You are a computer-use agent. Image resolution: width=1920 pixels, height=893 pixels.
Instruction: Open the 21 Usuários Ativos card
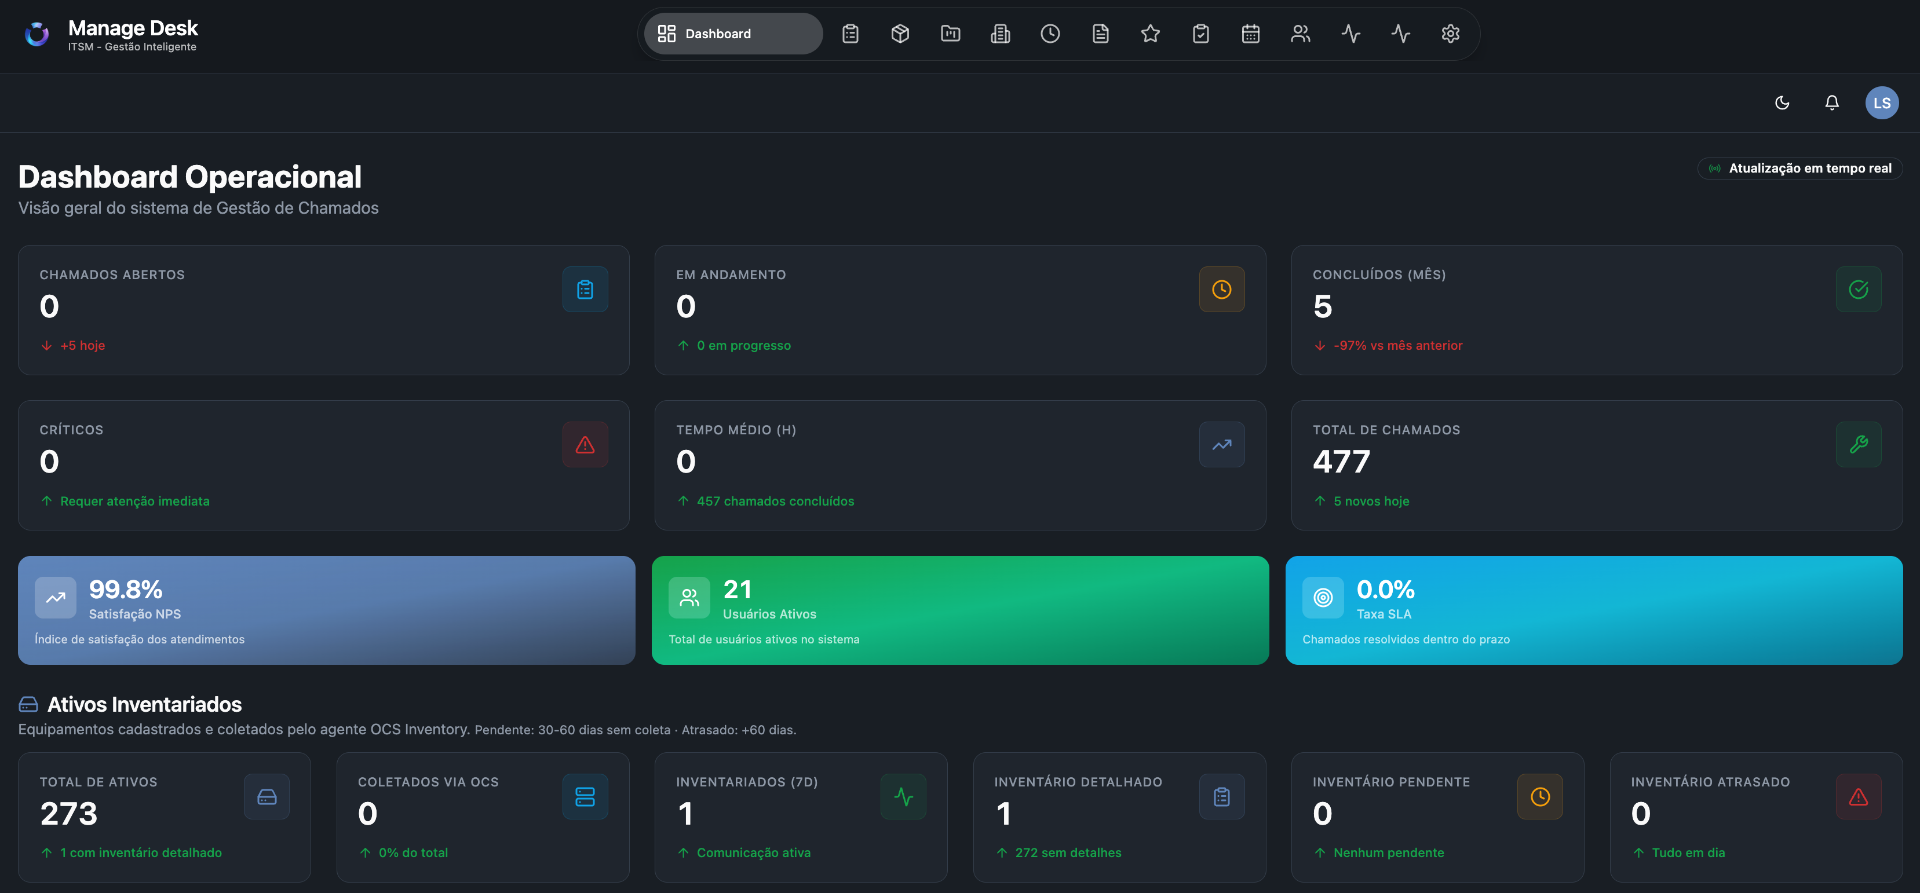tap(960, 611)
